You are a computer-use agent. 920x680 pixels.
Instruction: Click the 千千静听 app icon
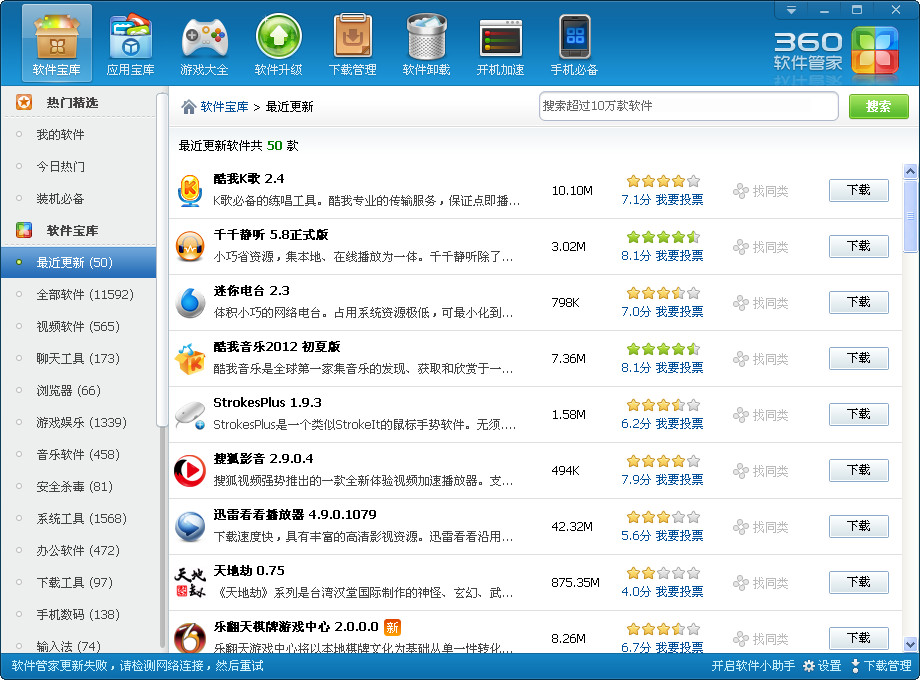tap(190, 246)
